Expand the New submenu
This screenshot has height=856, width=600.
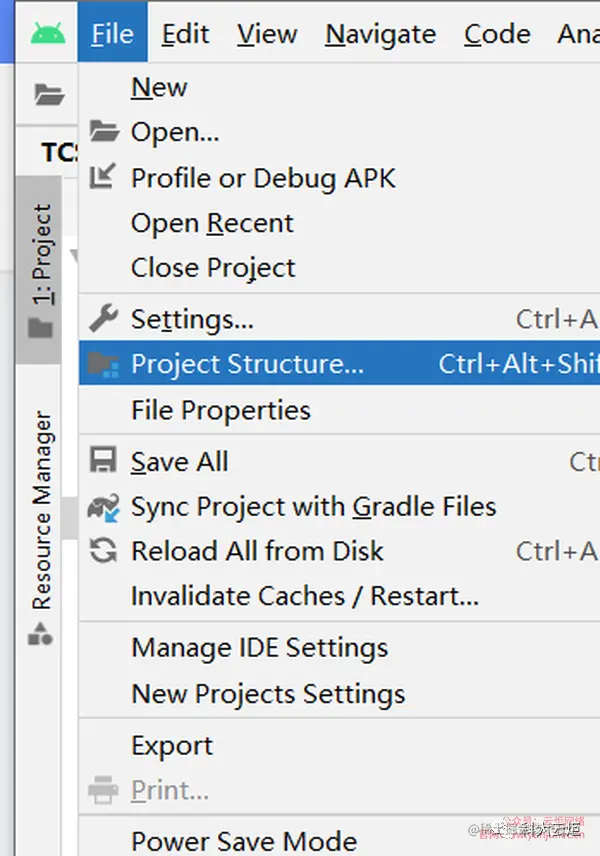point(160,88)
